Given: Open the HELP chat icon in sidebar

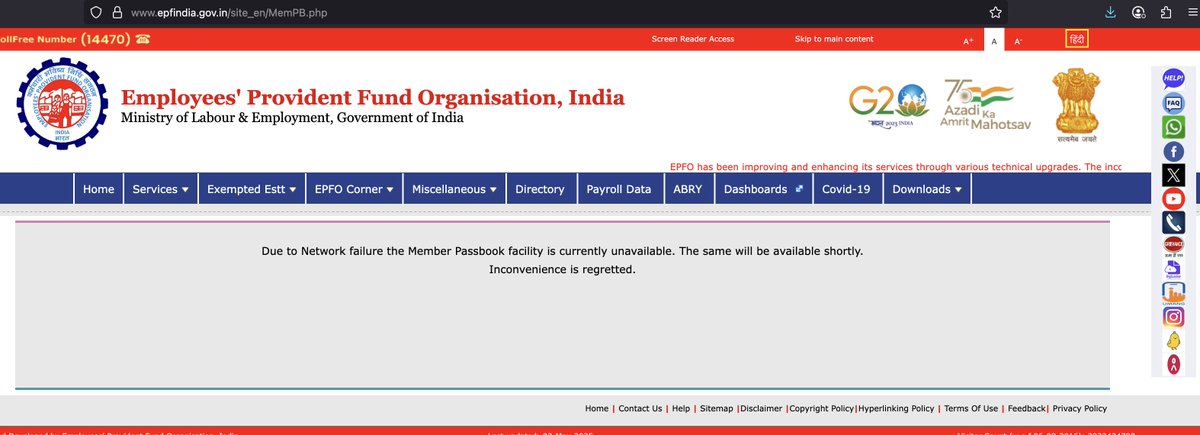Looking at the screenshot, I should click(1173, 78).
